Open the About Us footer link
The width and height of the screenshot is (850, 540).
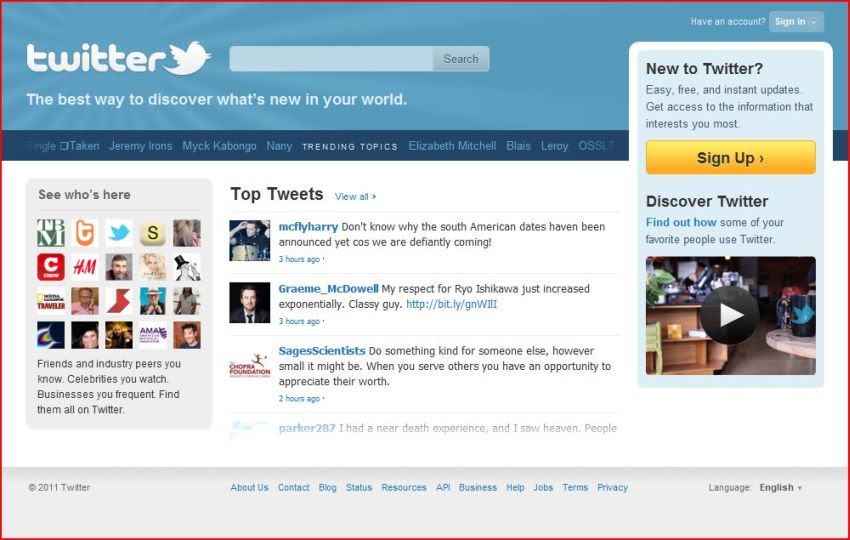(x=249, y=487)
